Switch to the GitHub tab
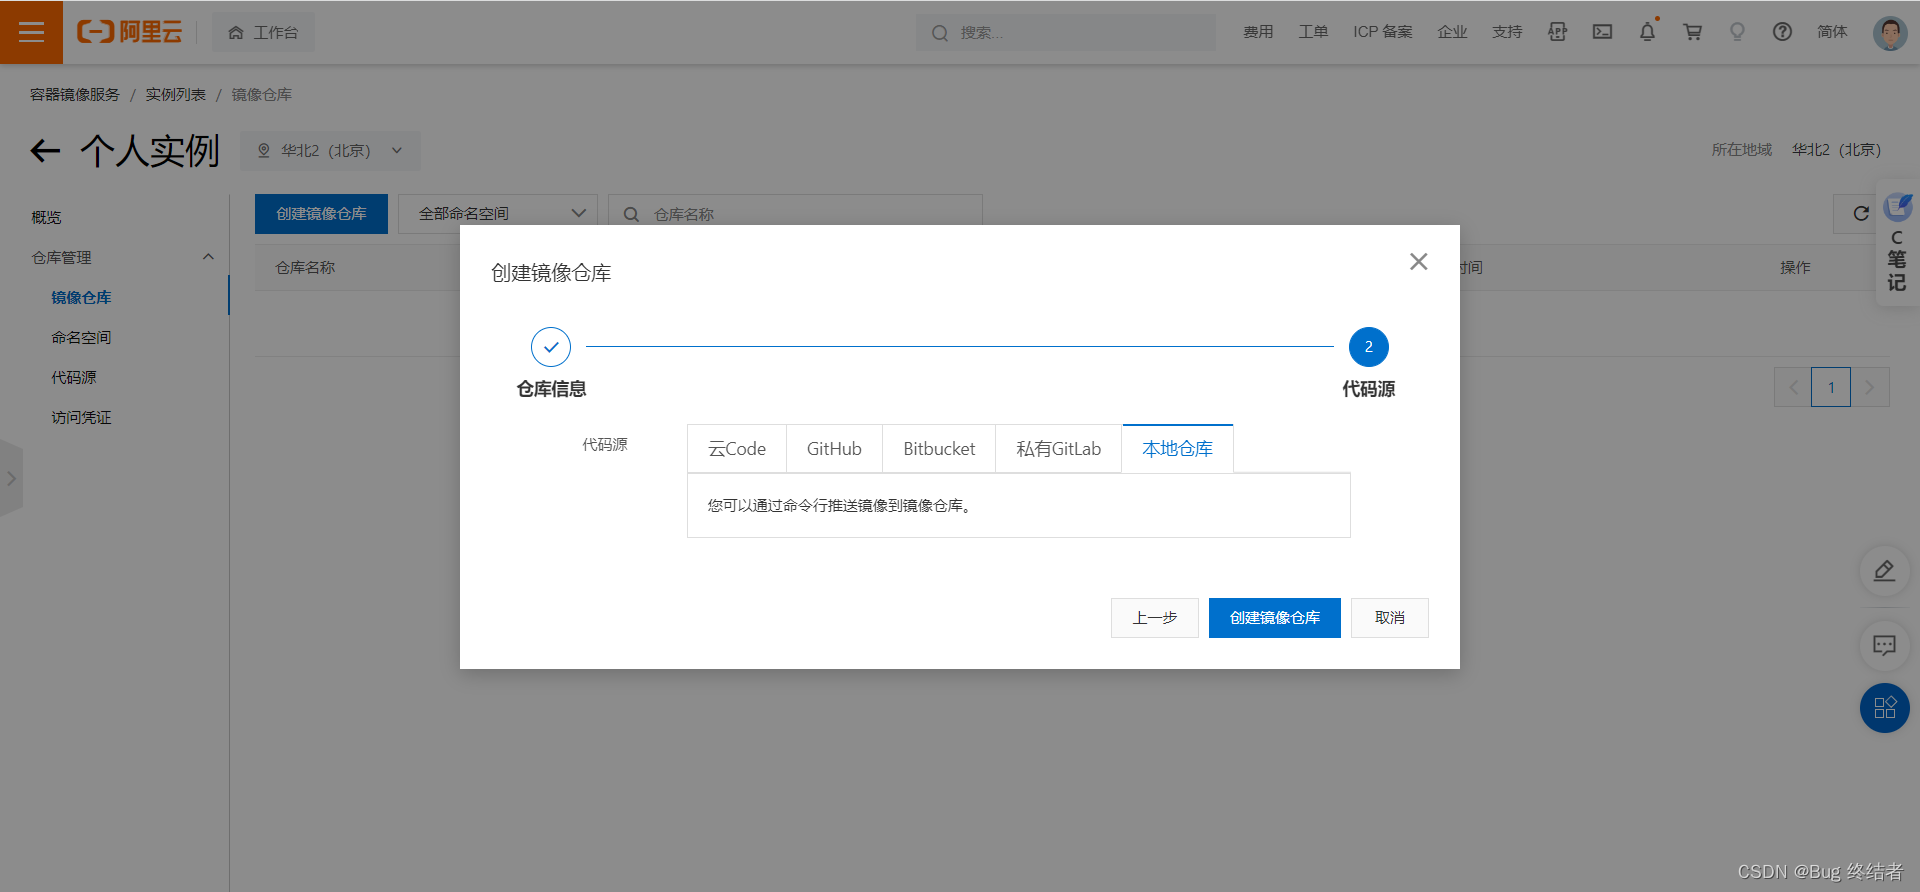Image resolution: width=1920 pixels, height=892 pixels. click(x=834, y=449)
